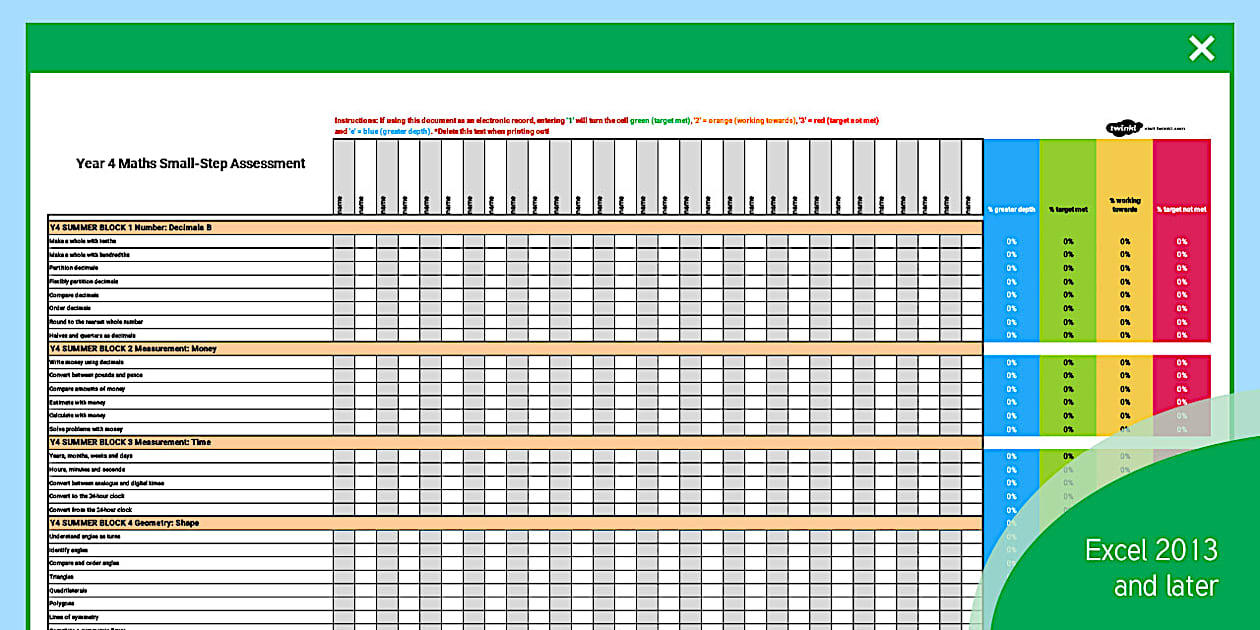
Task: Click the first 0% cell under % target not met
Action: (x=1180, y=240)
